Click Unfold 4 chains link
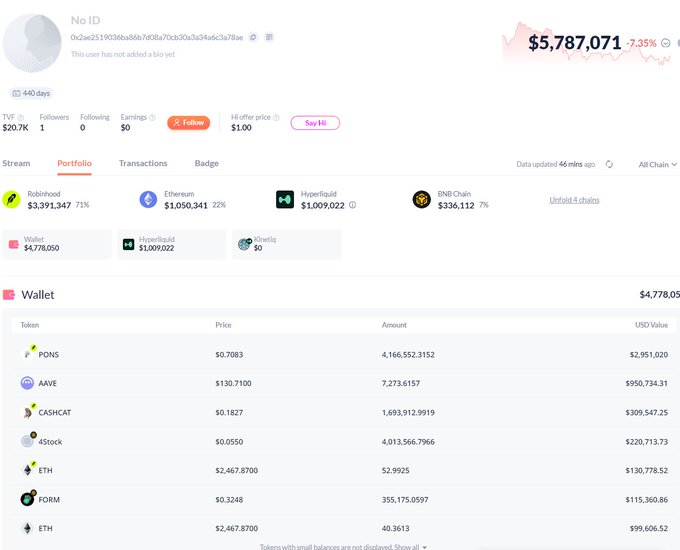This screenshot has height=550, width=680. (574, 200)
